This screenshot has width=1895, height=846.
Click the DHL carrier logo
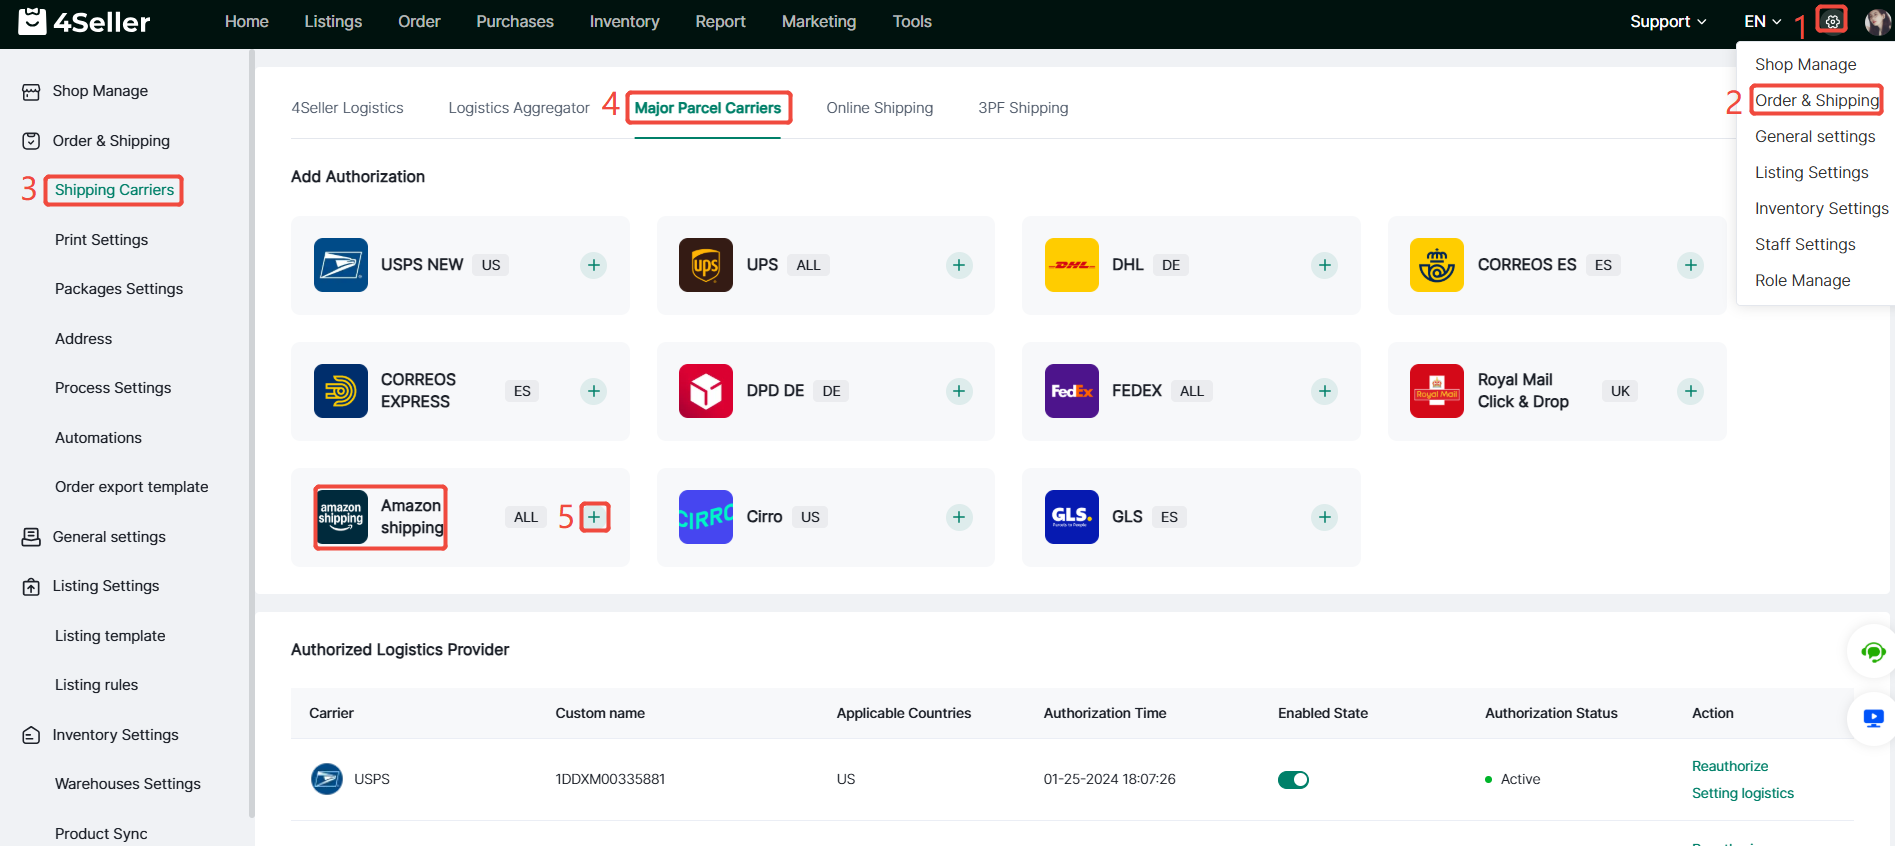point(1072,265)
